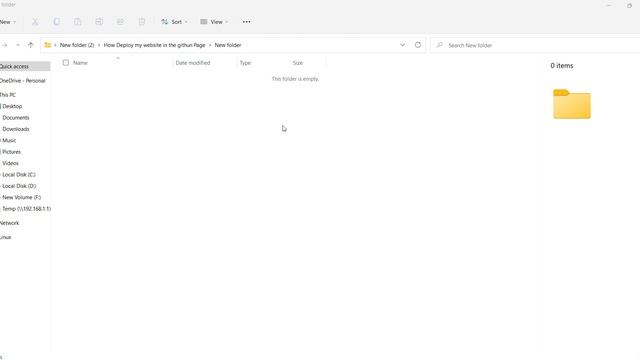This screenshot has height=360, width=640.
Task: Sort by Size column header
Action: point(298,63)
